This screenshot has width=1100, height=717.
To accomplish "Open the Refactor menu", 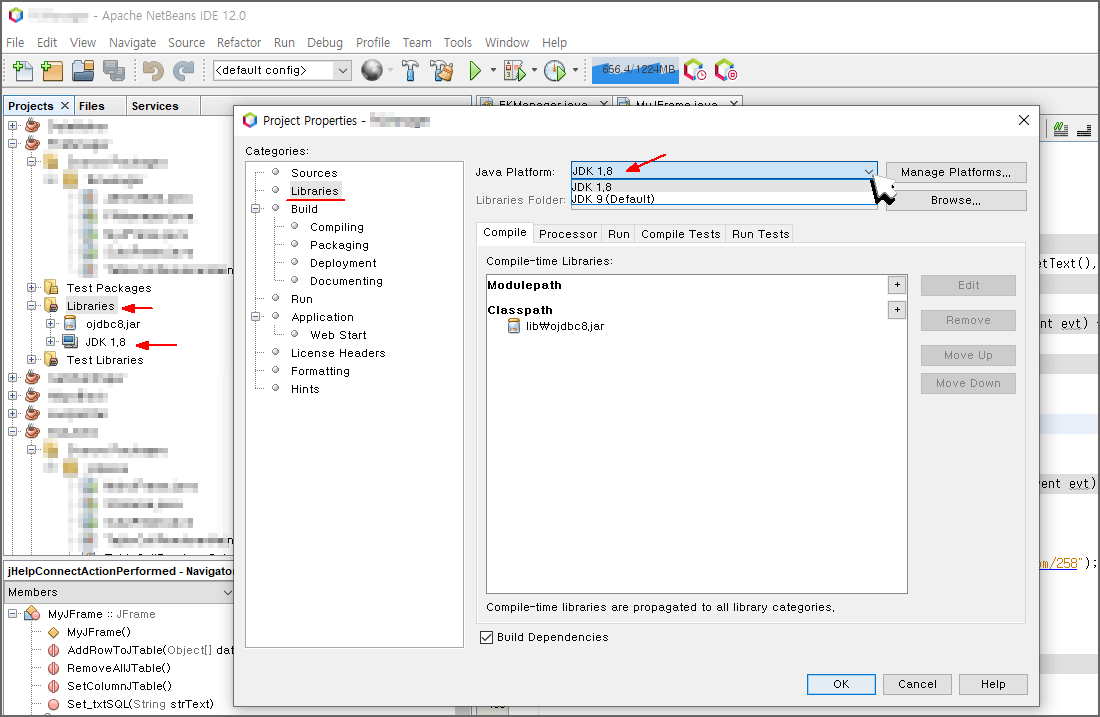I will pyautogui.click(x=239, y=42).
